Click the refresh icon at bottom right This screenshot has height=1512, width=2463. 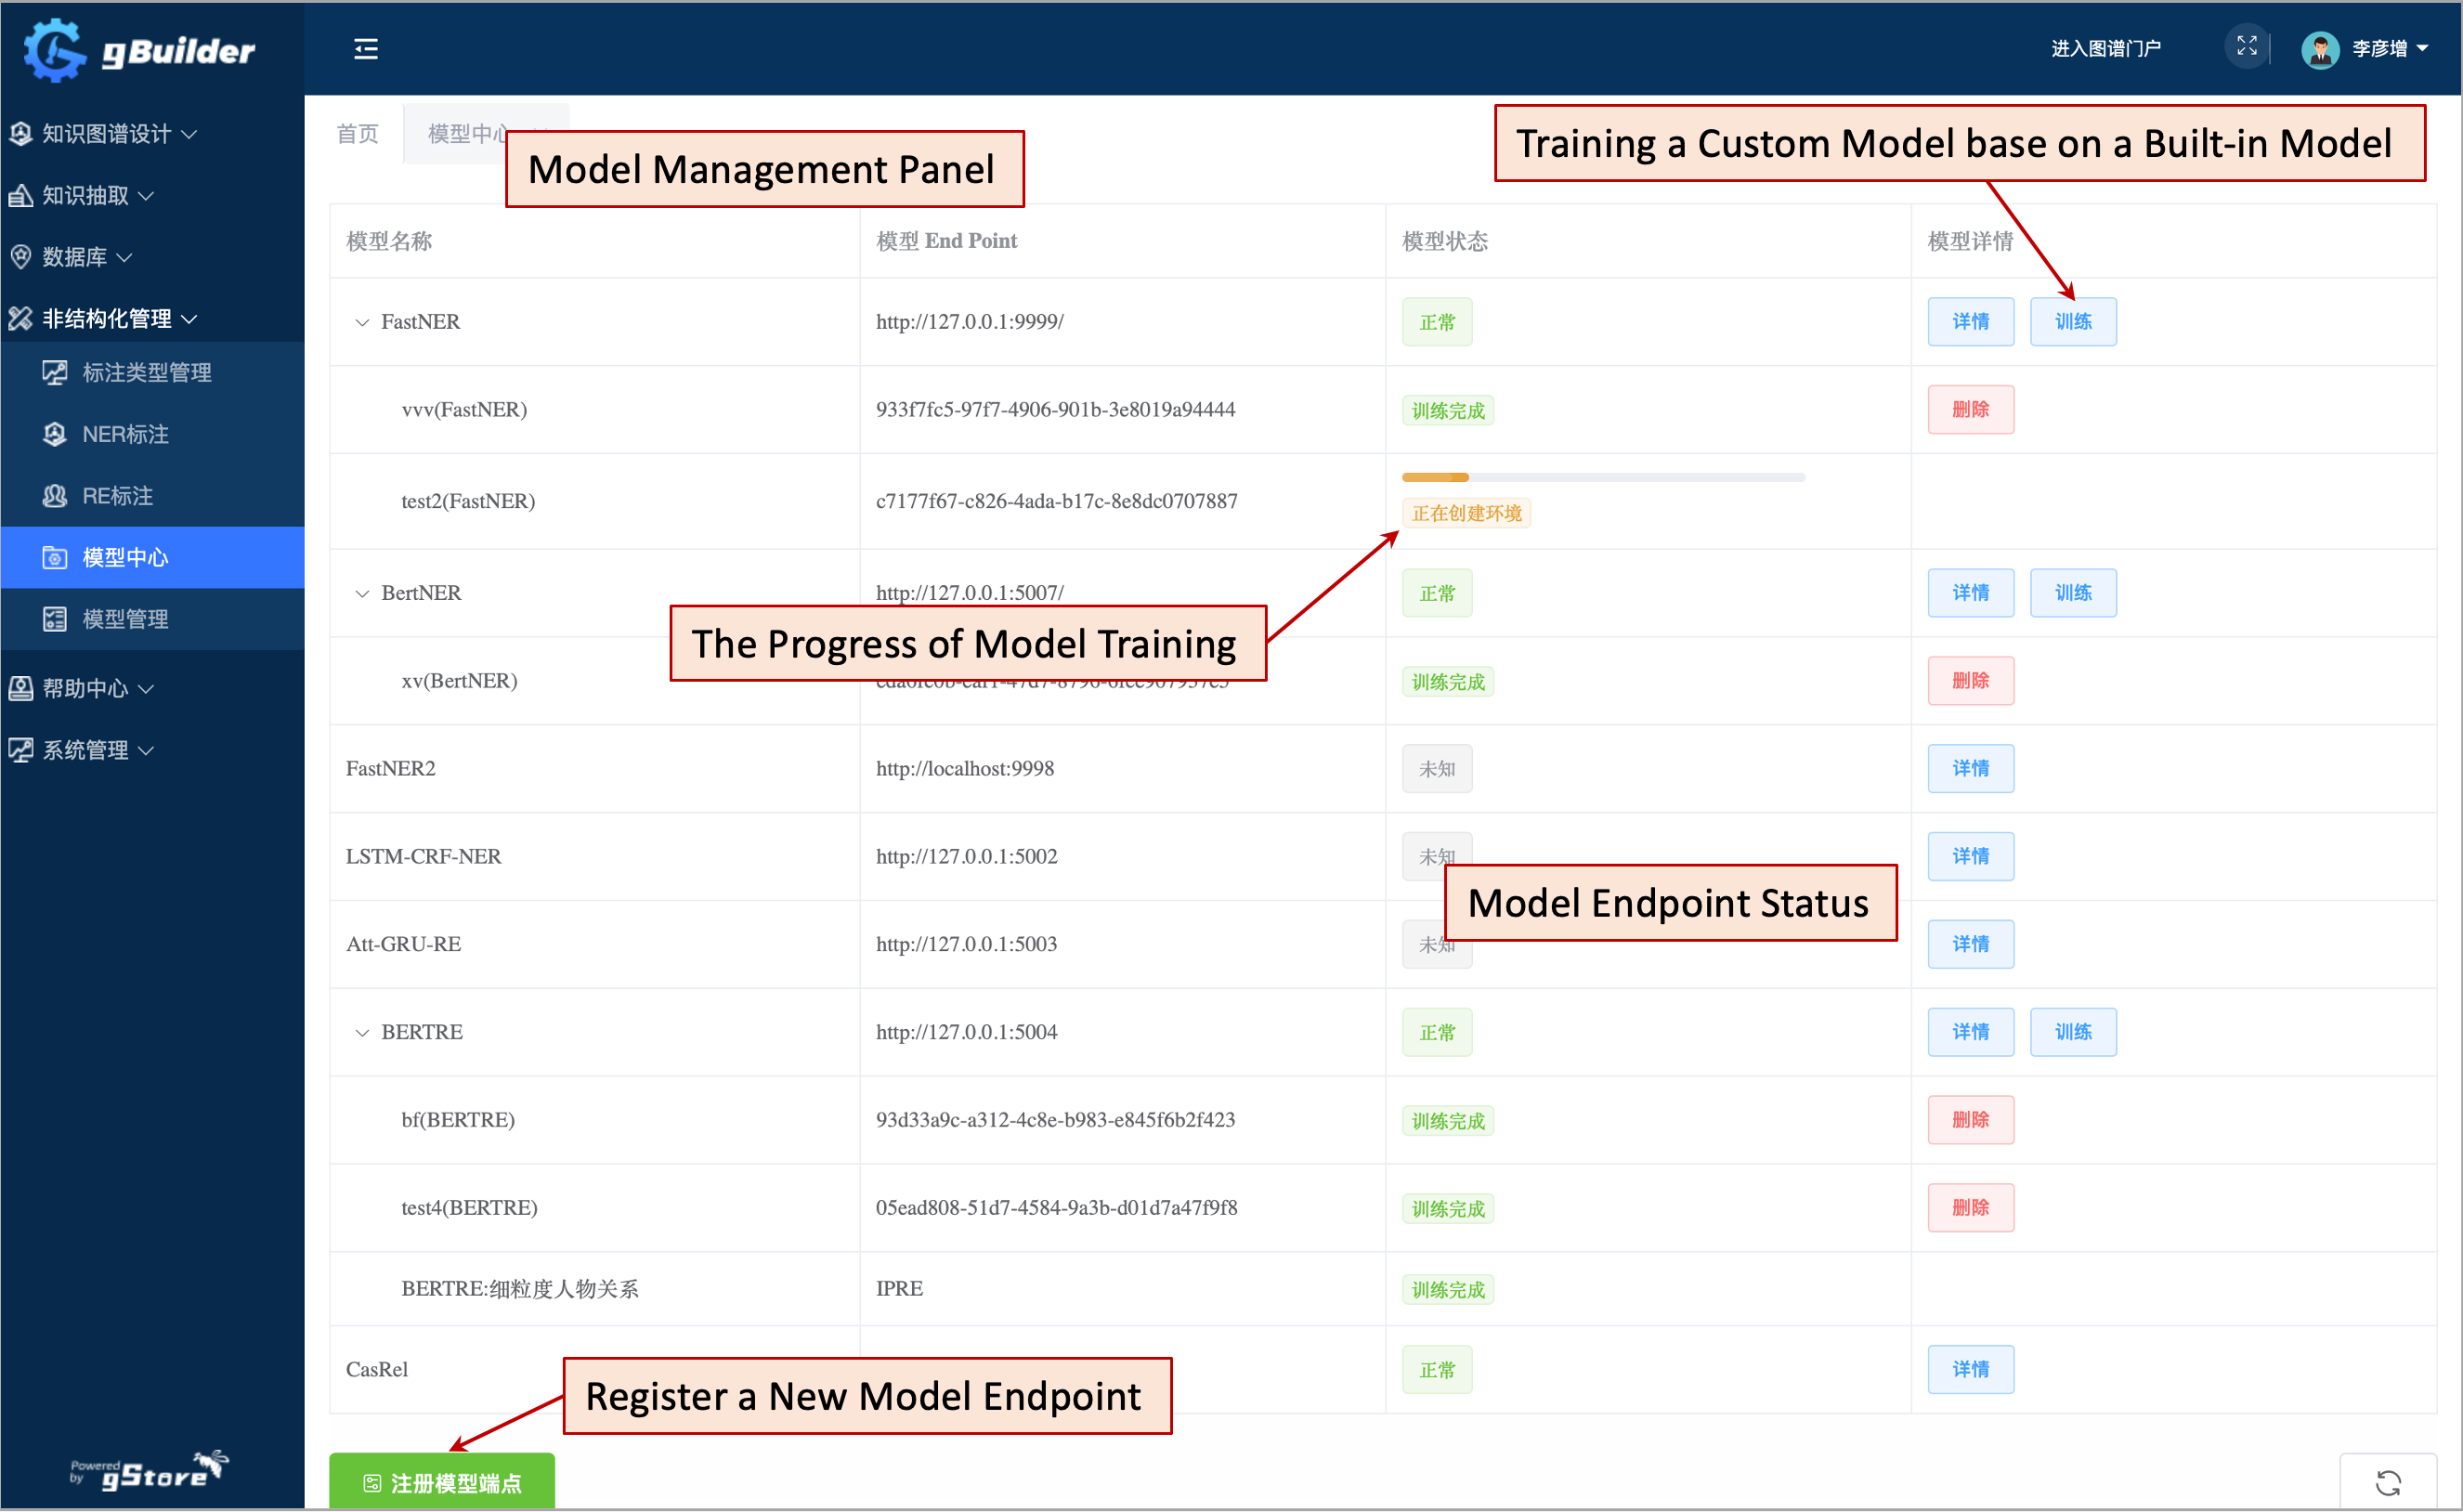2388,1482
